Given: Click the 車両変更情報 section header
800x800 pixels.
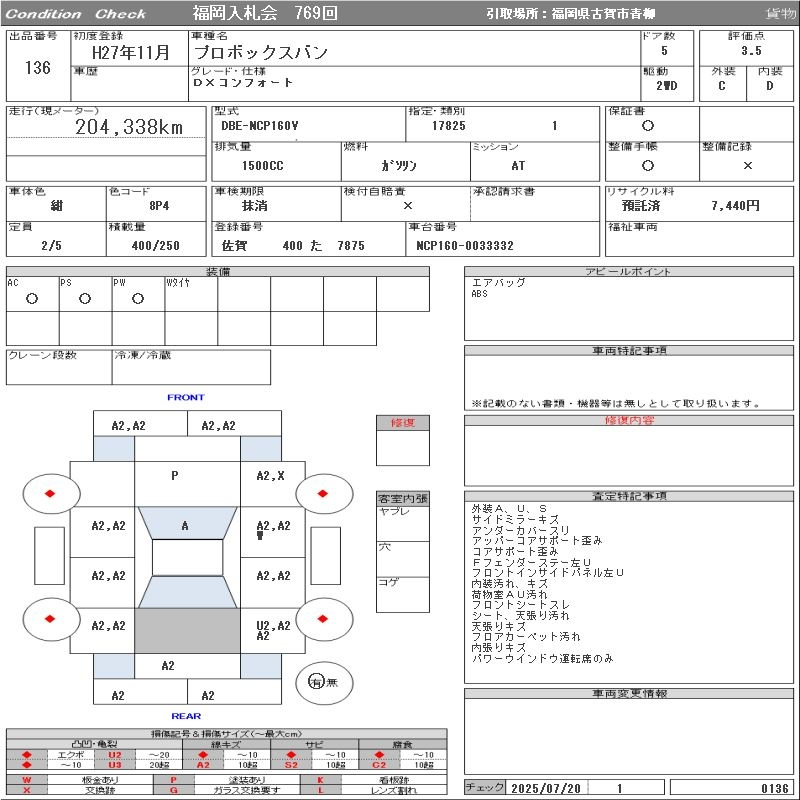Looking at the screenshot, I should [x=629, y=693].
